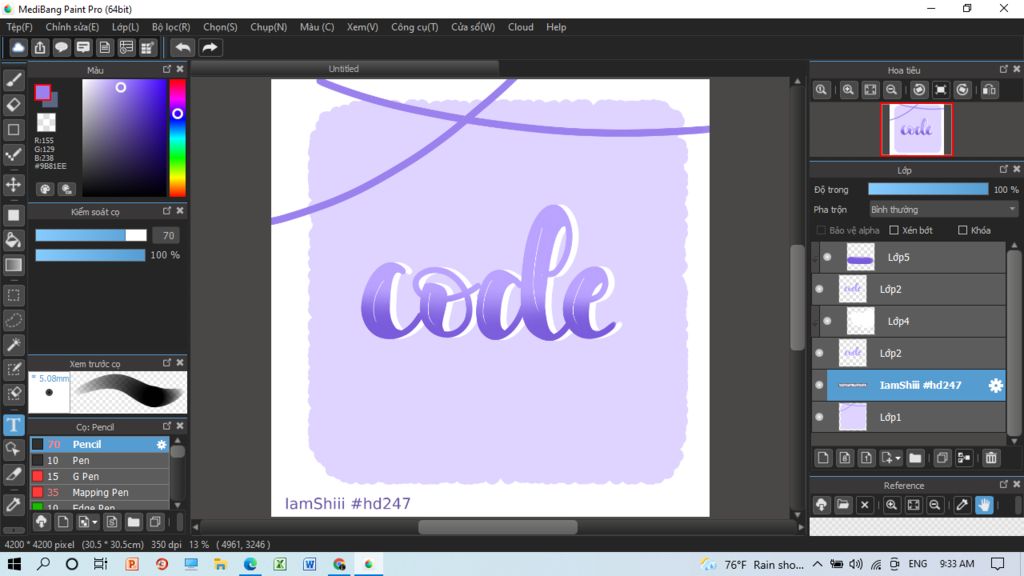Open Pencil brush settings gear

(161, 445)
